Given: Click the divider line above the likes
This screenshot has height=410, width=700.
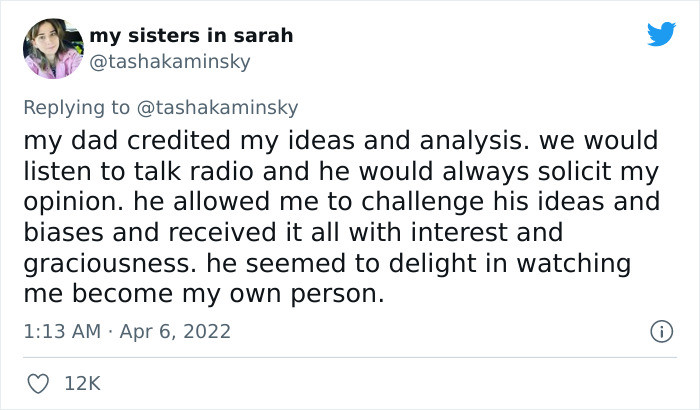Looking at the screenshot, I should coord(350,357).
